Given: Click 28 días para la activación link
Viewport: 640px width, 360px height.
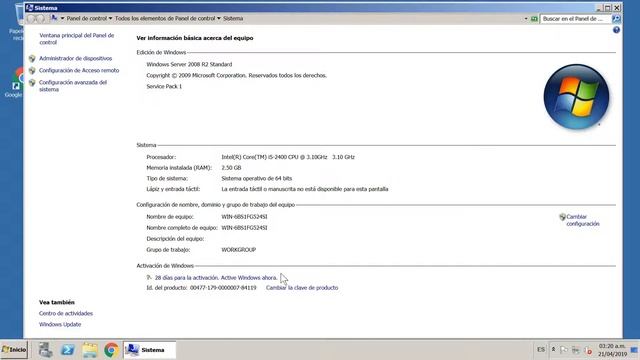Looking at the screenshot, I should tap(216, 278).
